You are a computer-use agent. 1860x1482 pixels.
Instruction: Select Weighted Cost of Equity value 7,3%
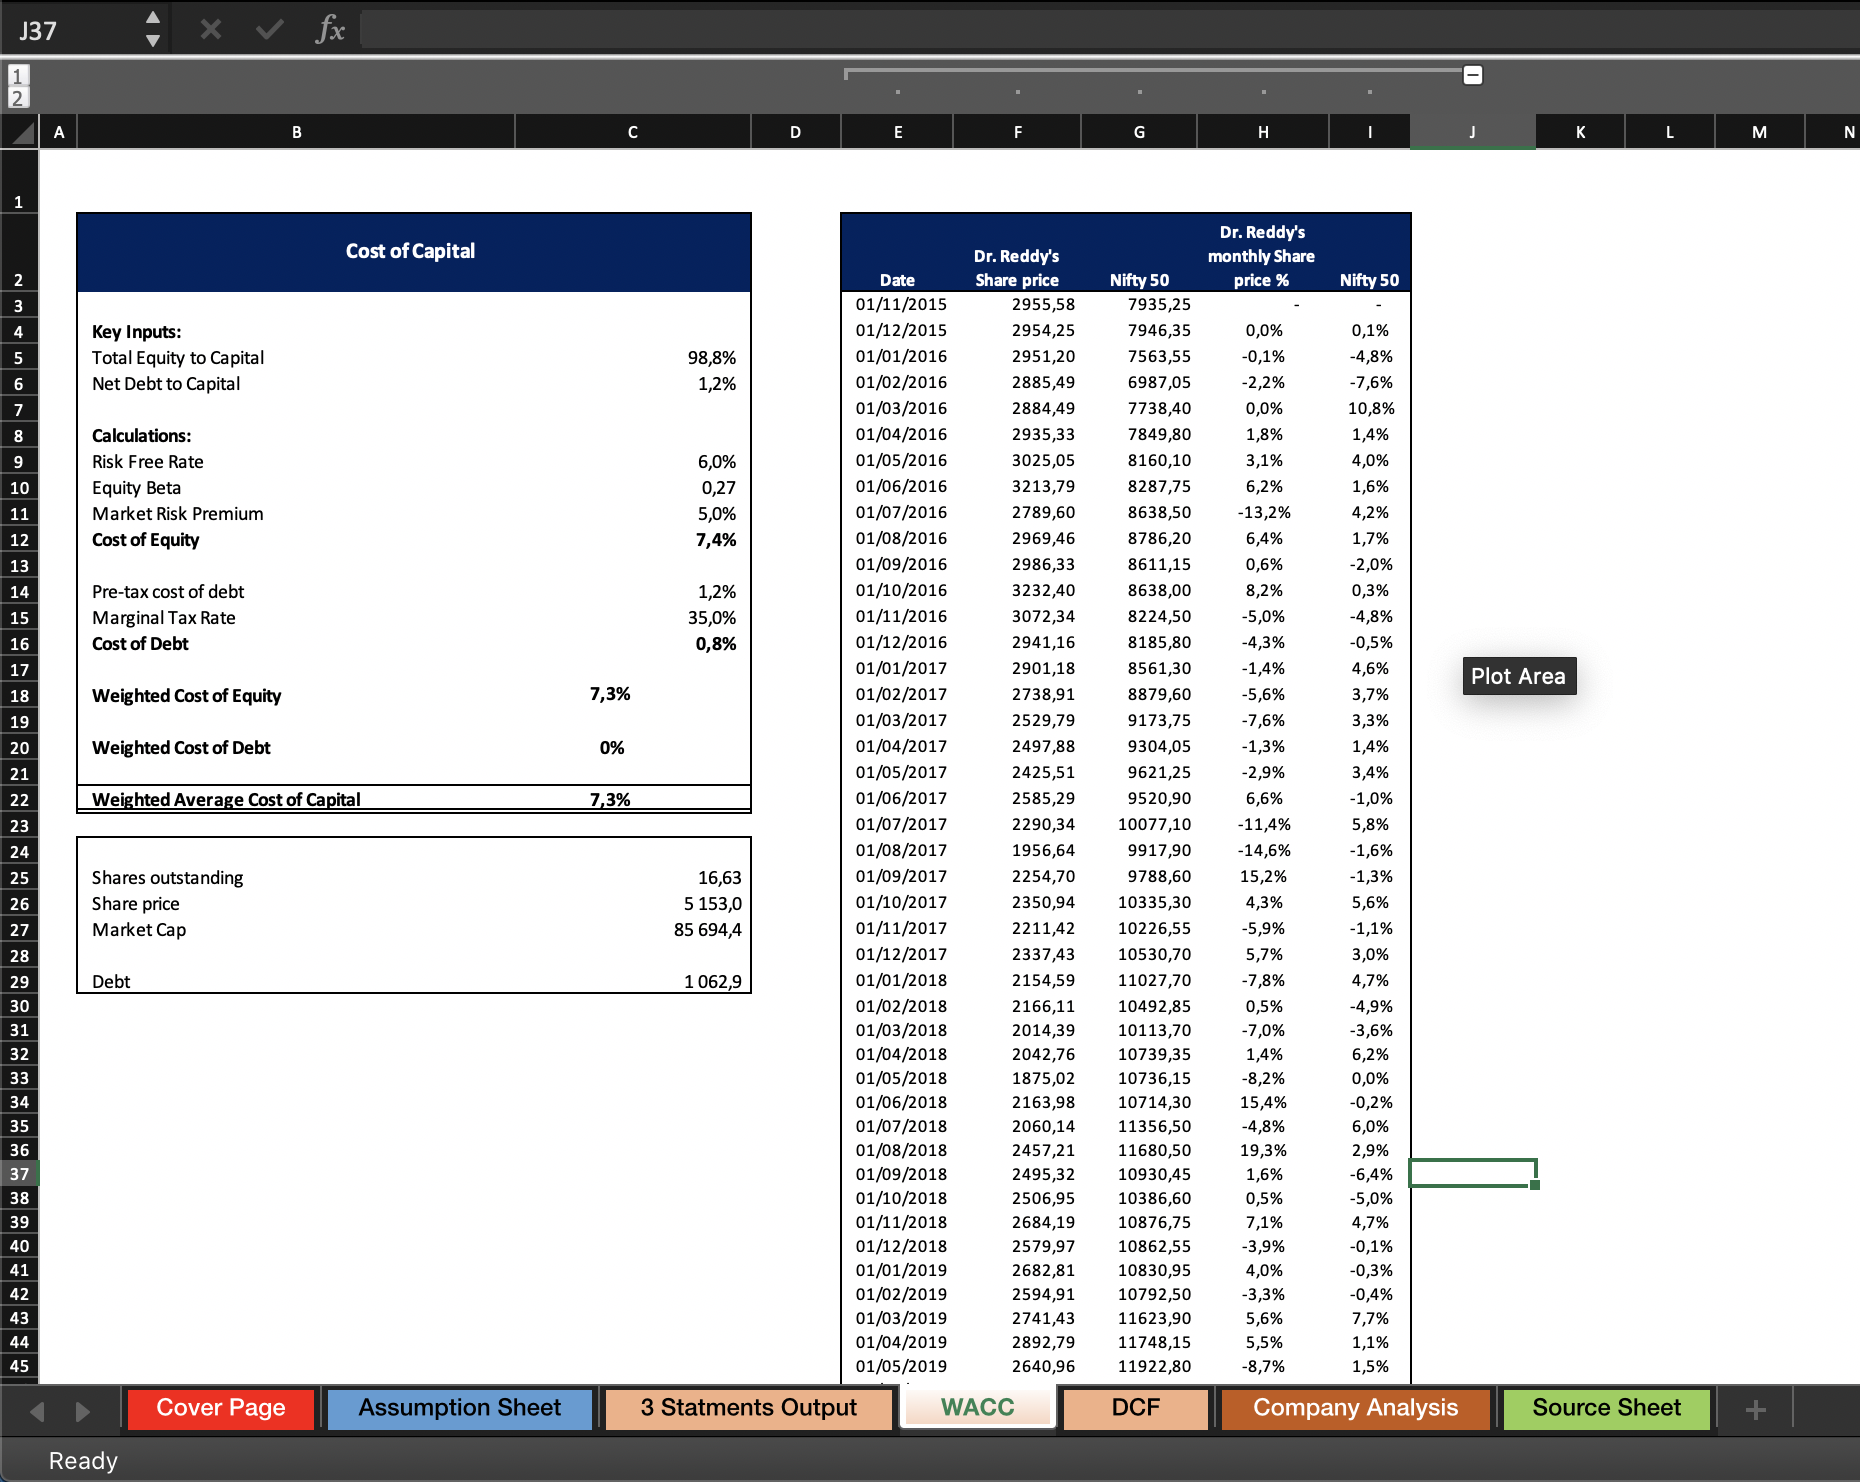610,694
